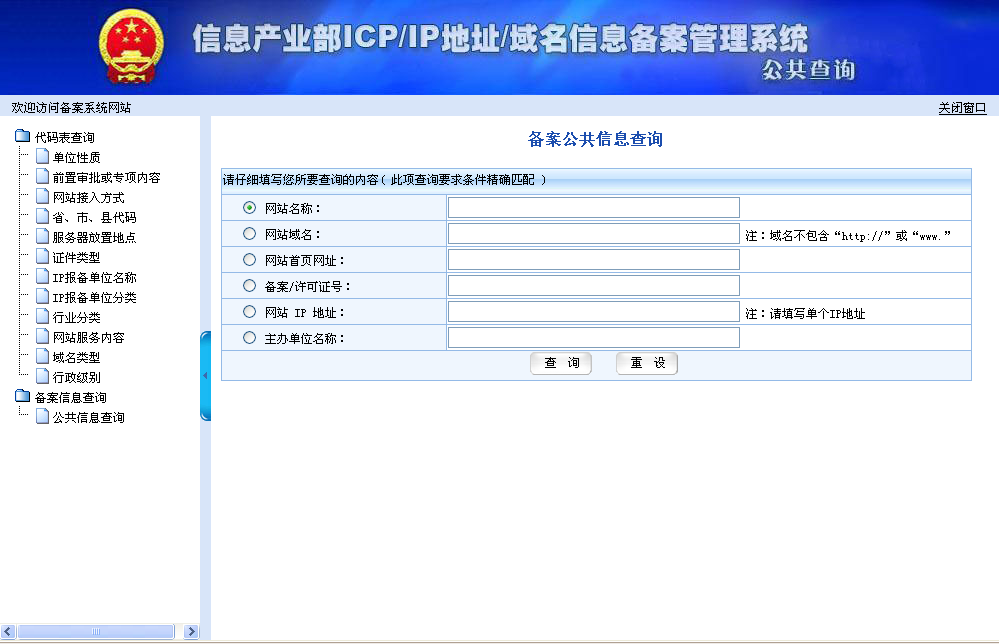
Task: Click the document icon beside 行业分类
Action: point(43,317)
